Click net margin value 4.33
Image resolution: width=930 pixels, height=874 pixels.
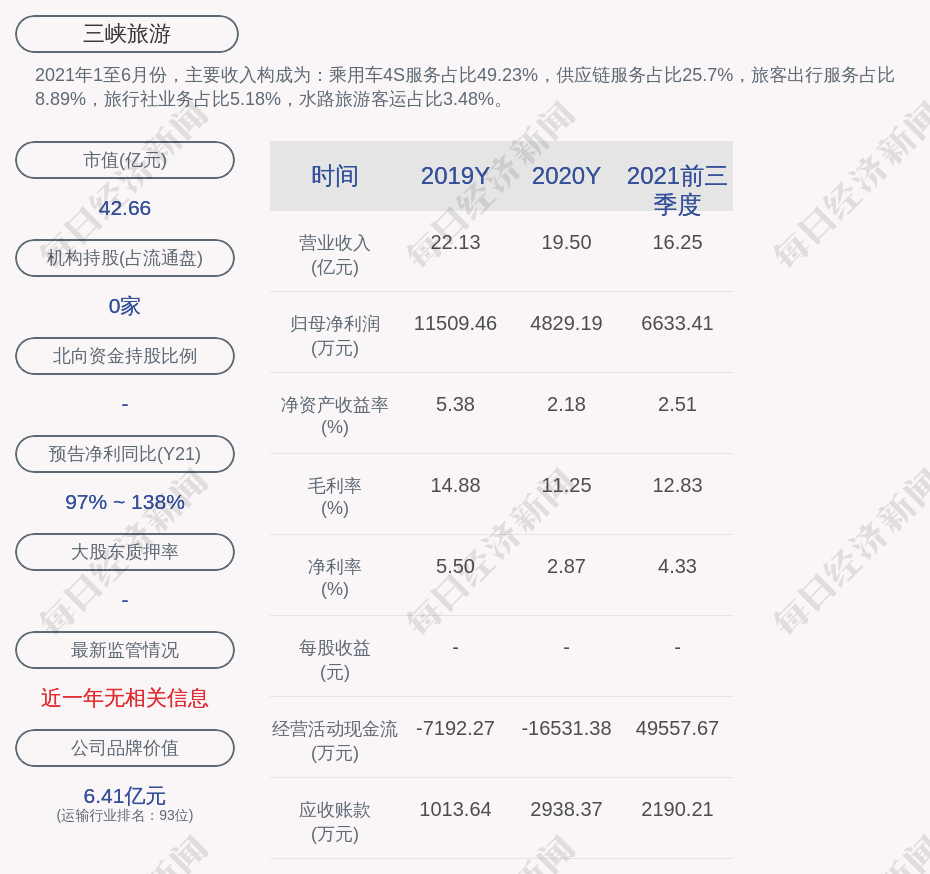click(677, 566)
